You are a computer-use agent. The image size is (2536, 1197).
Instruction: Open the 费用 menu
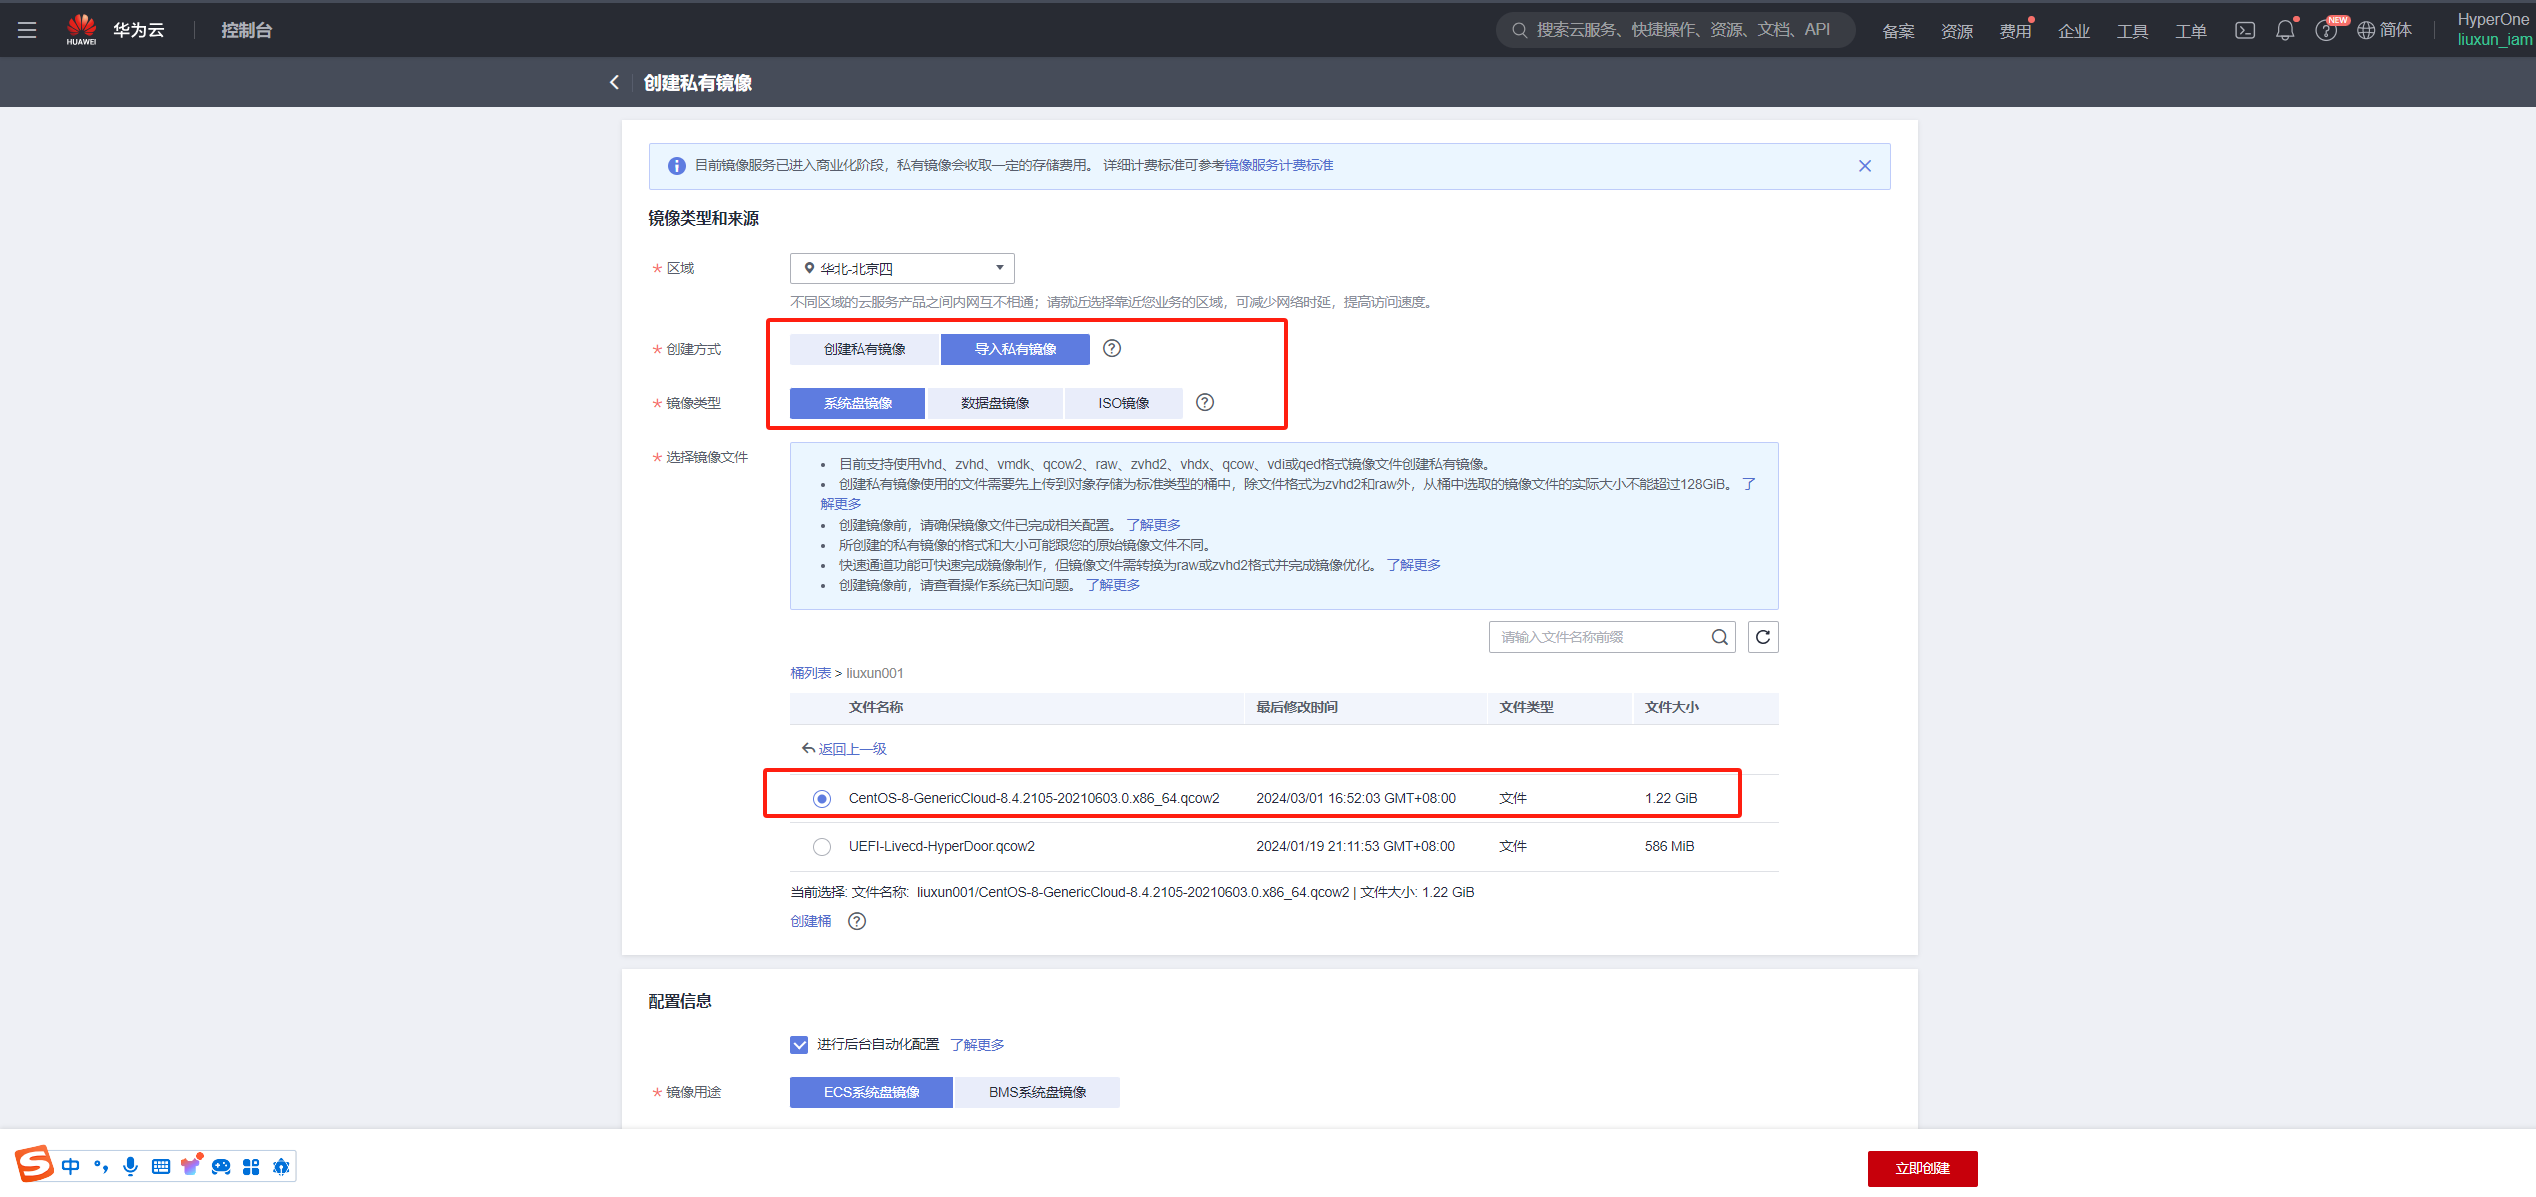pos(2015,31)
